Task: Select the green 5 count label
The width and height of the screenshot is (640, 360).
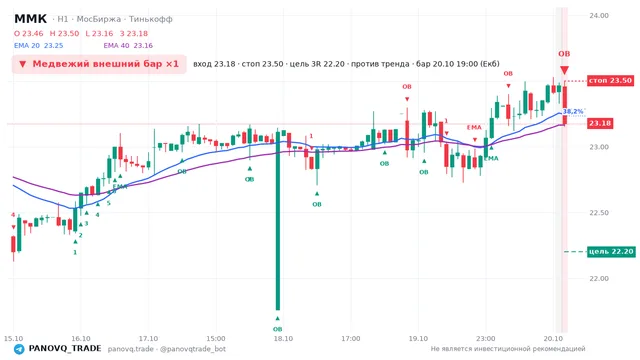Action: pyautogui.click(x=109, y=203)
